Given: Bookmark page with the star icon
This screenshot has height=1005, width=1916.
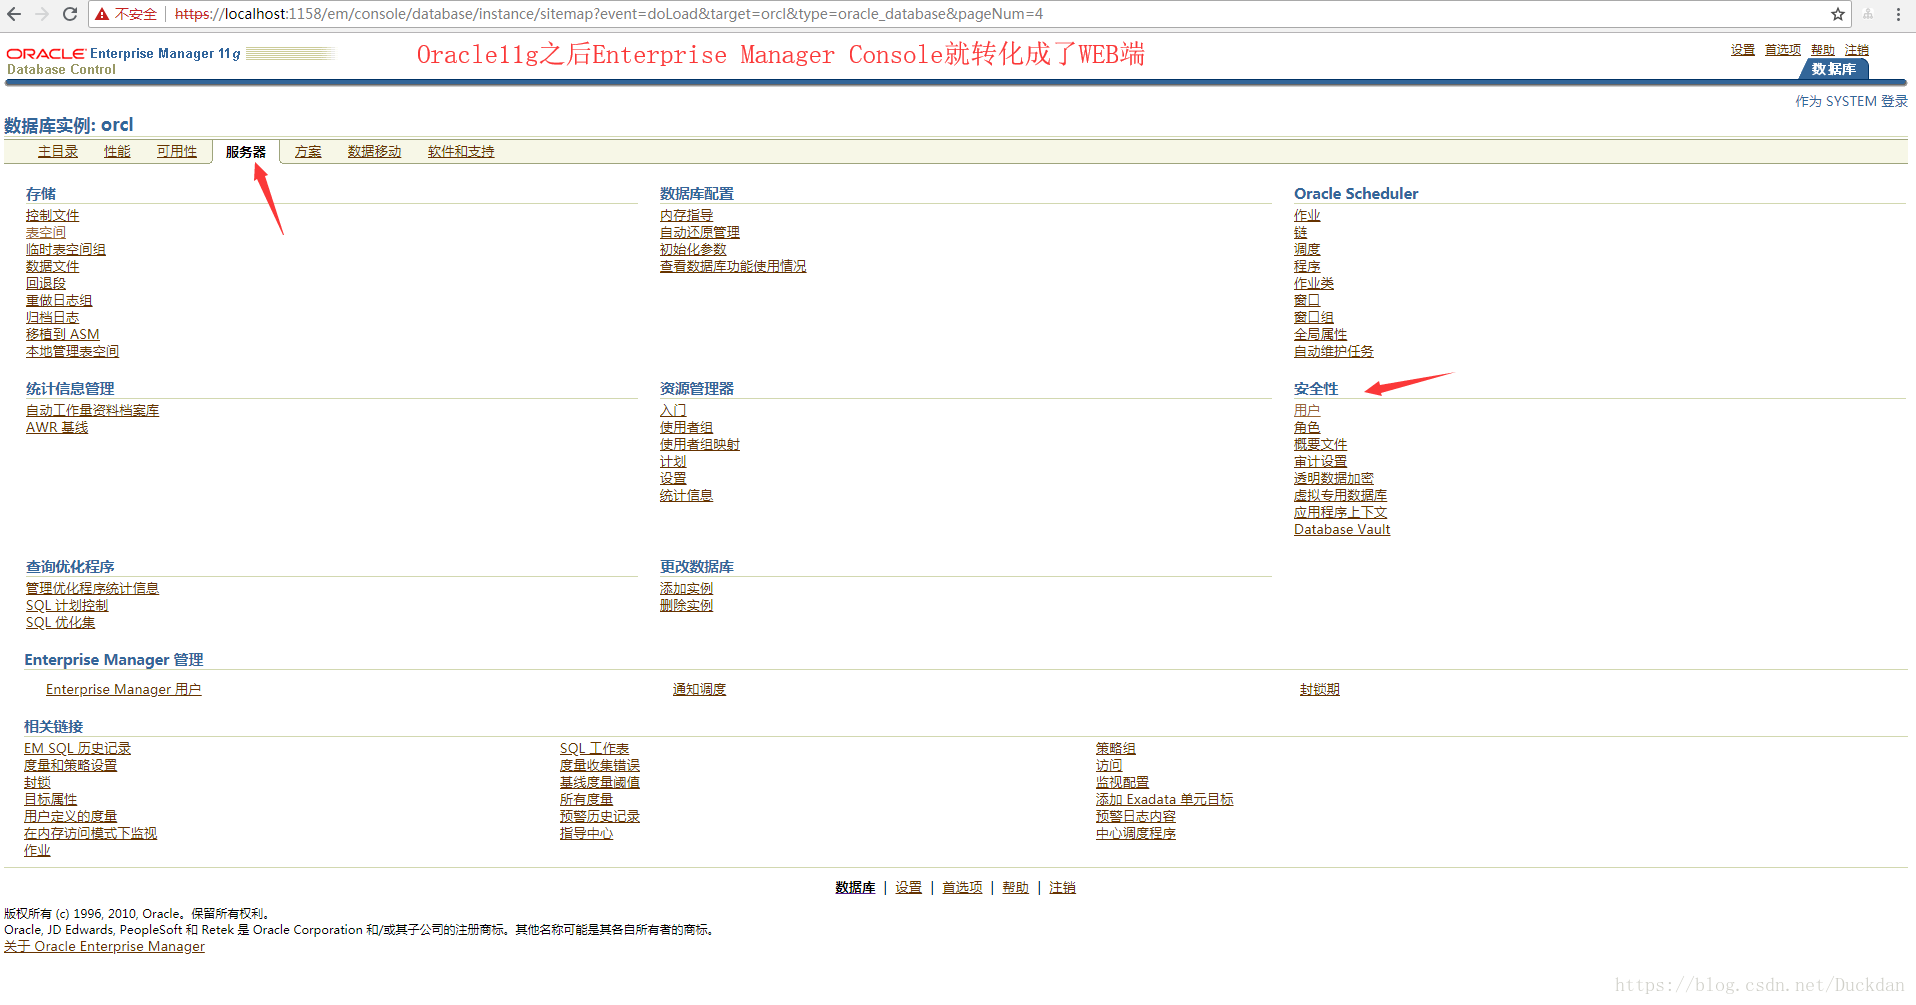Looking at the screenshot, I should (x=1838, y=14).
